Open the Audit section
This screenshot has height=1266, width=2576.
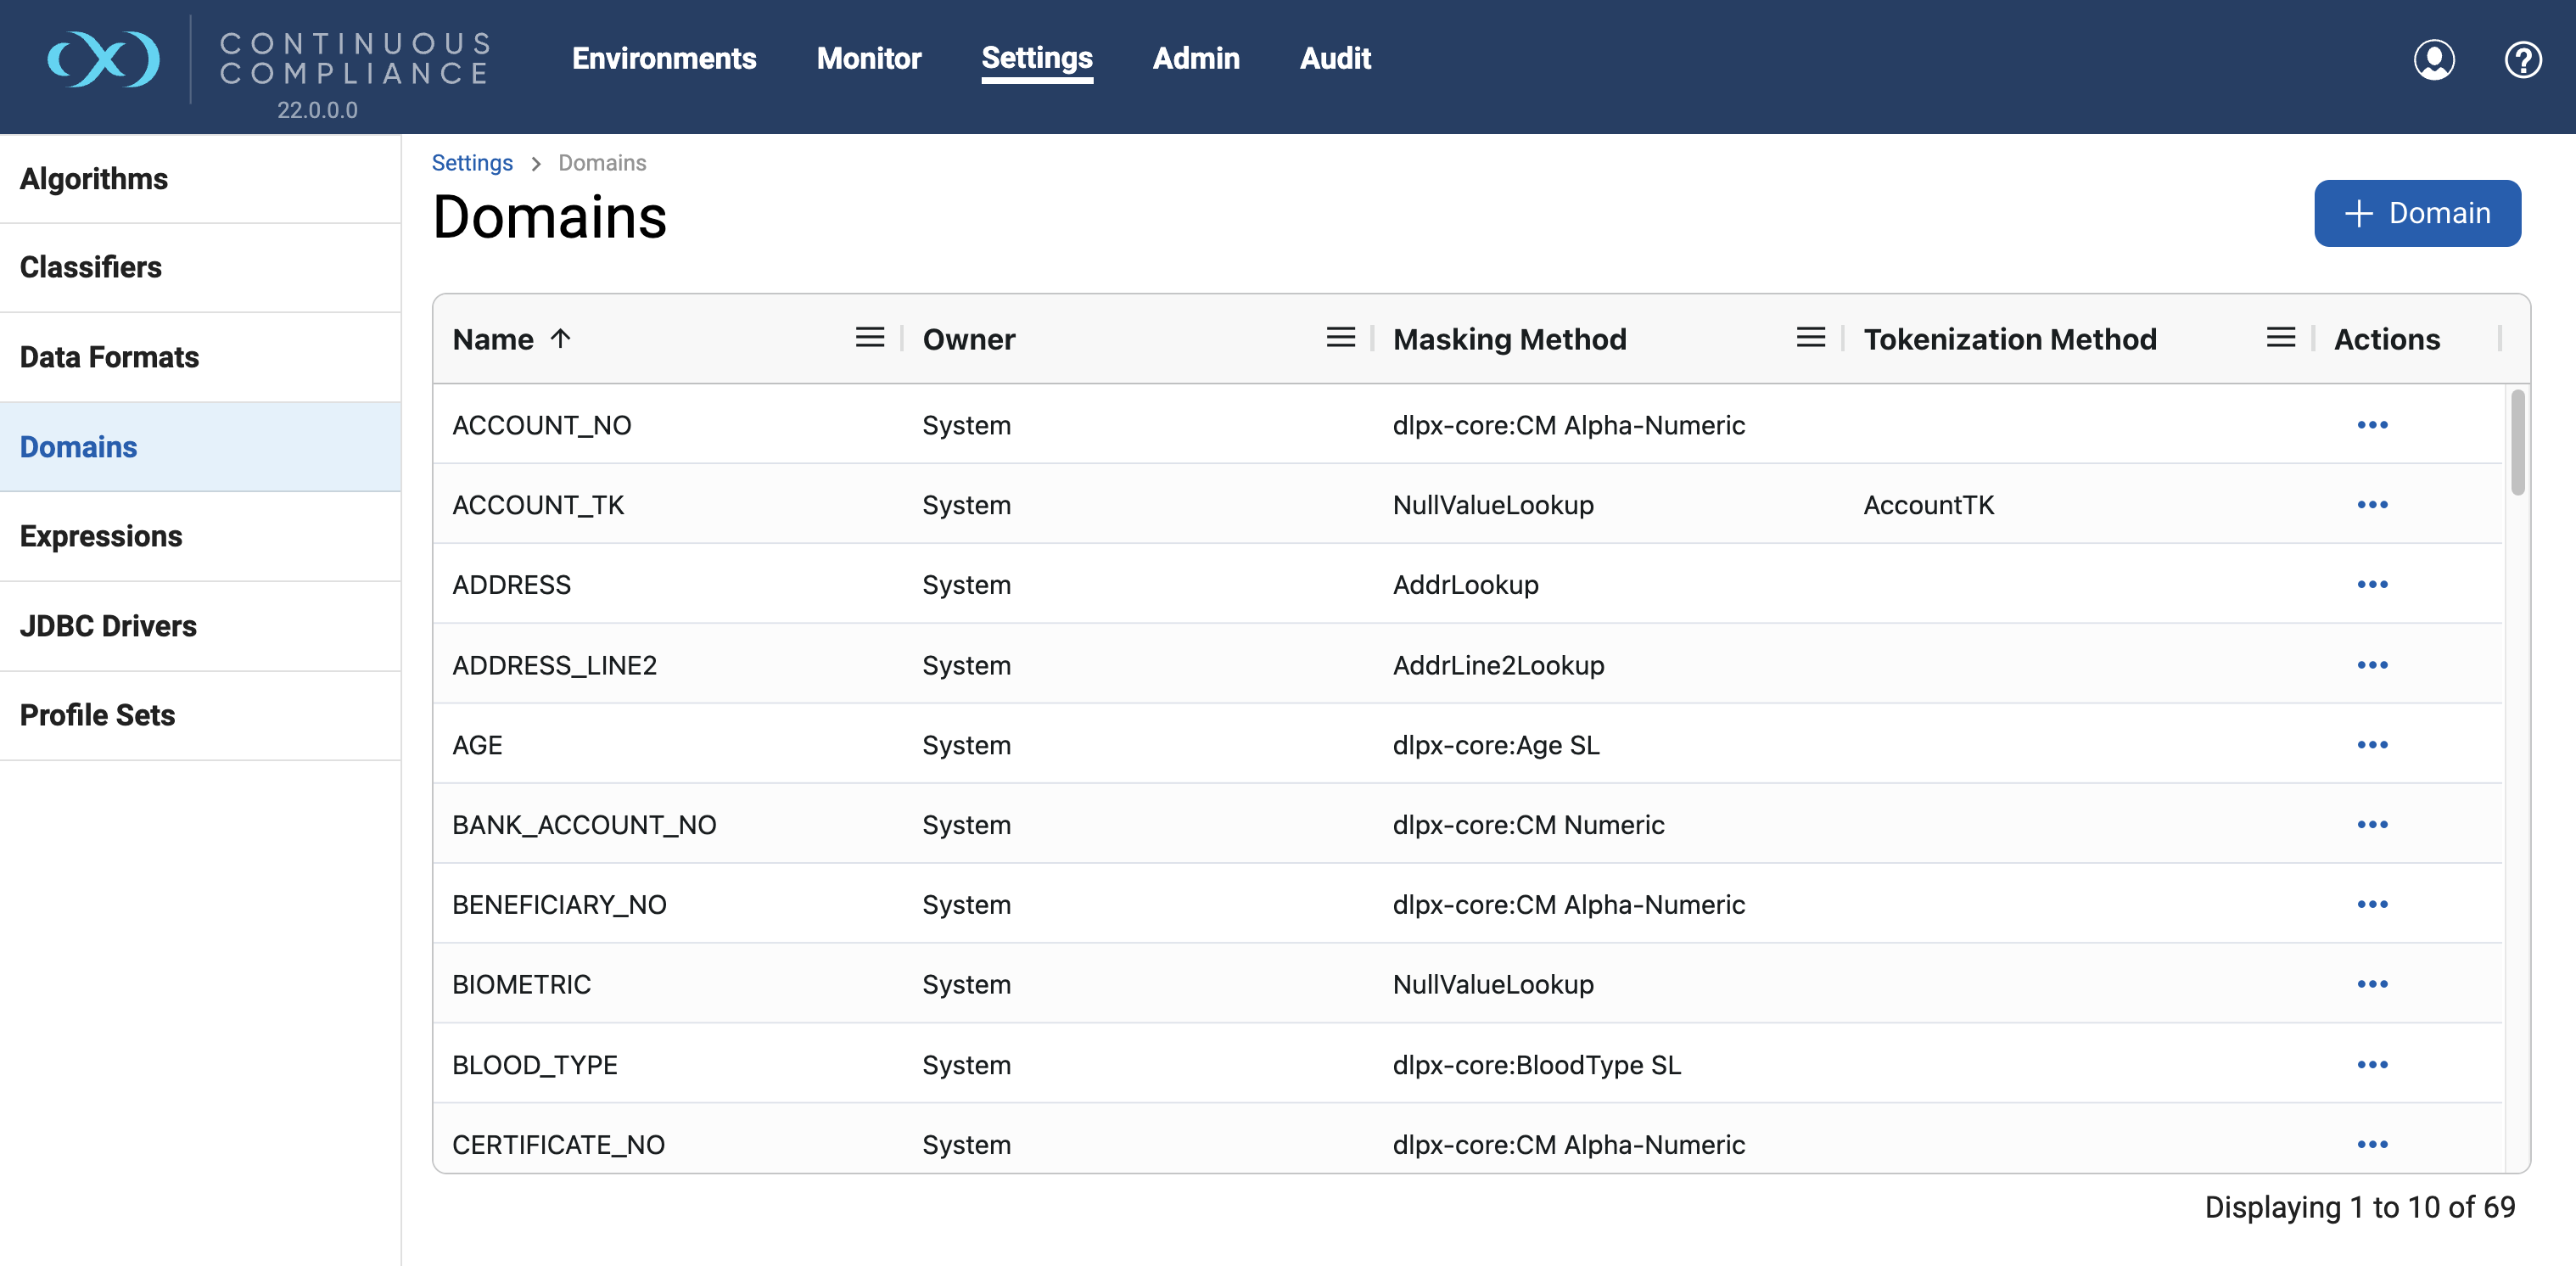coord(1334,58)
